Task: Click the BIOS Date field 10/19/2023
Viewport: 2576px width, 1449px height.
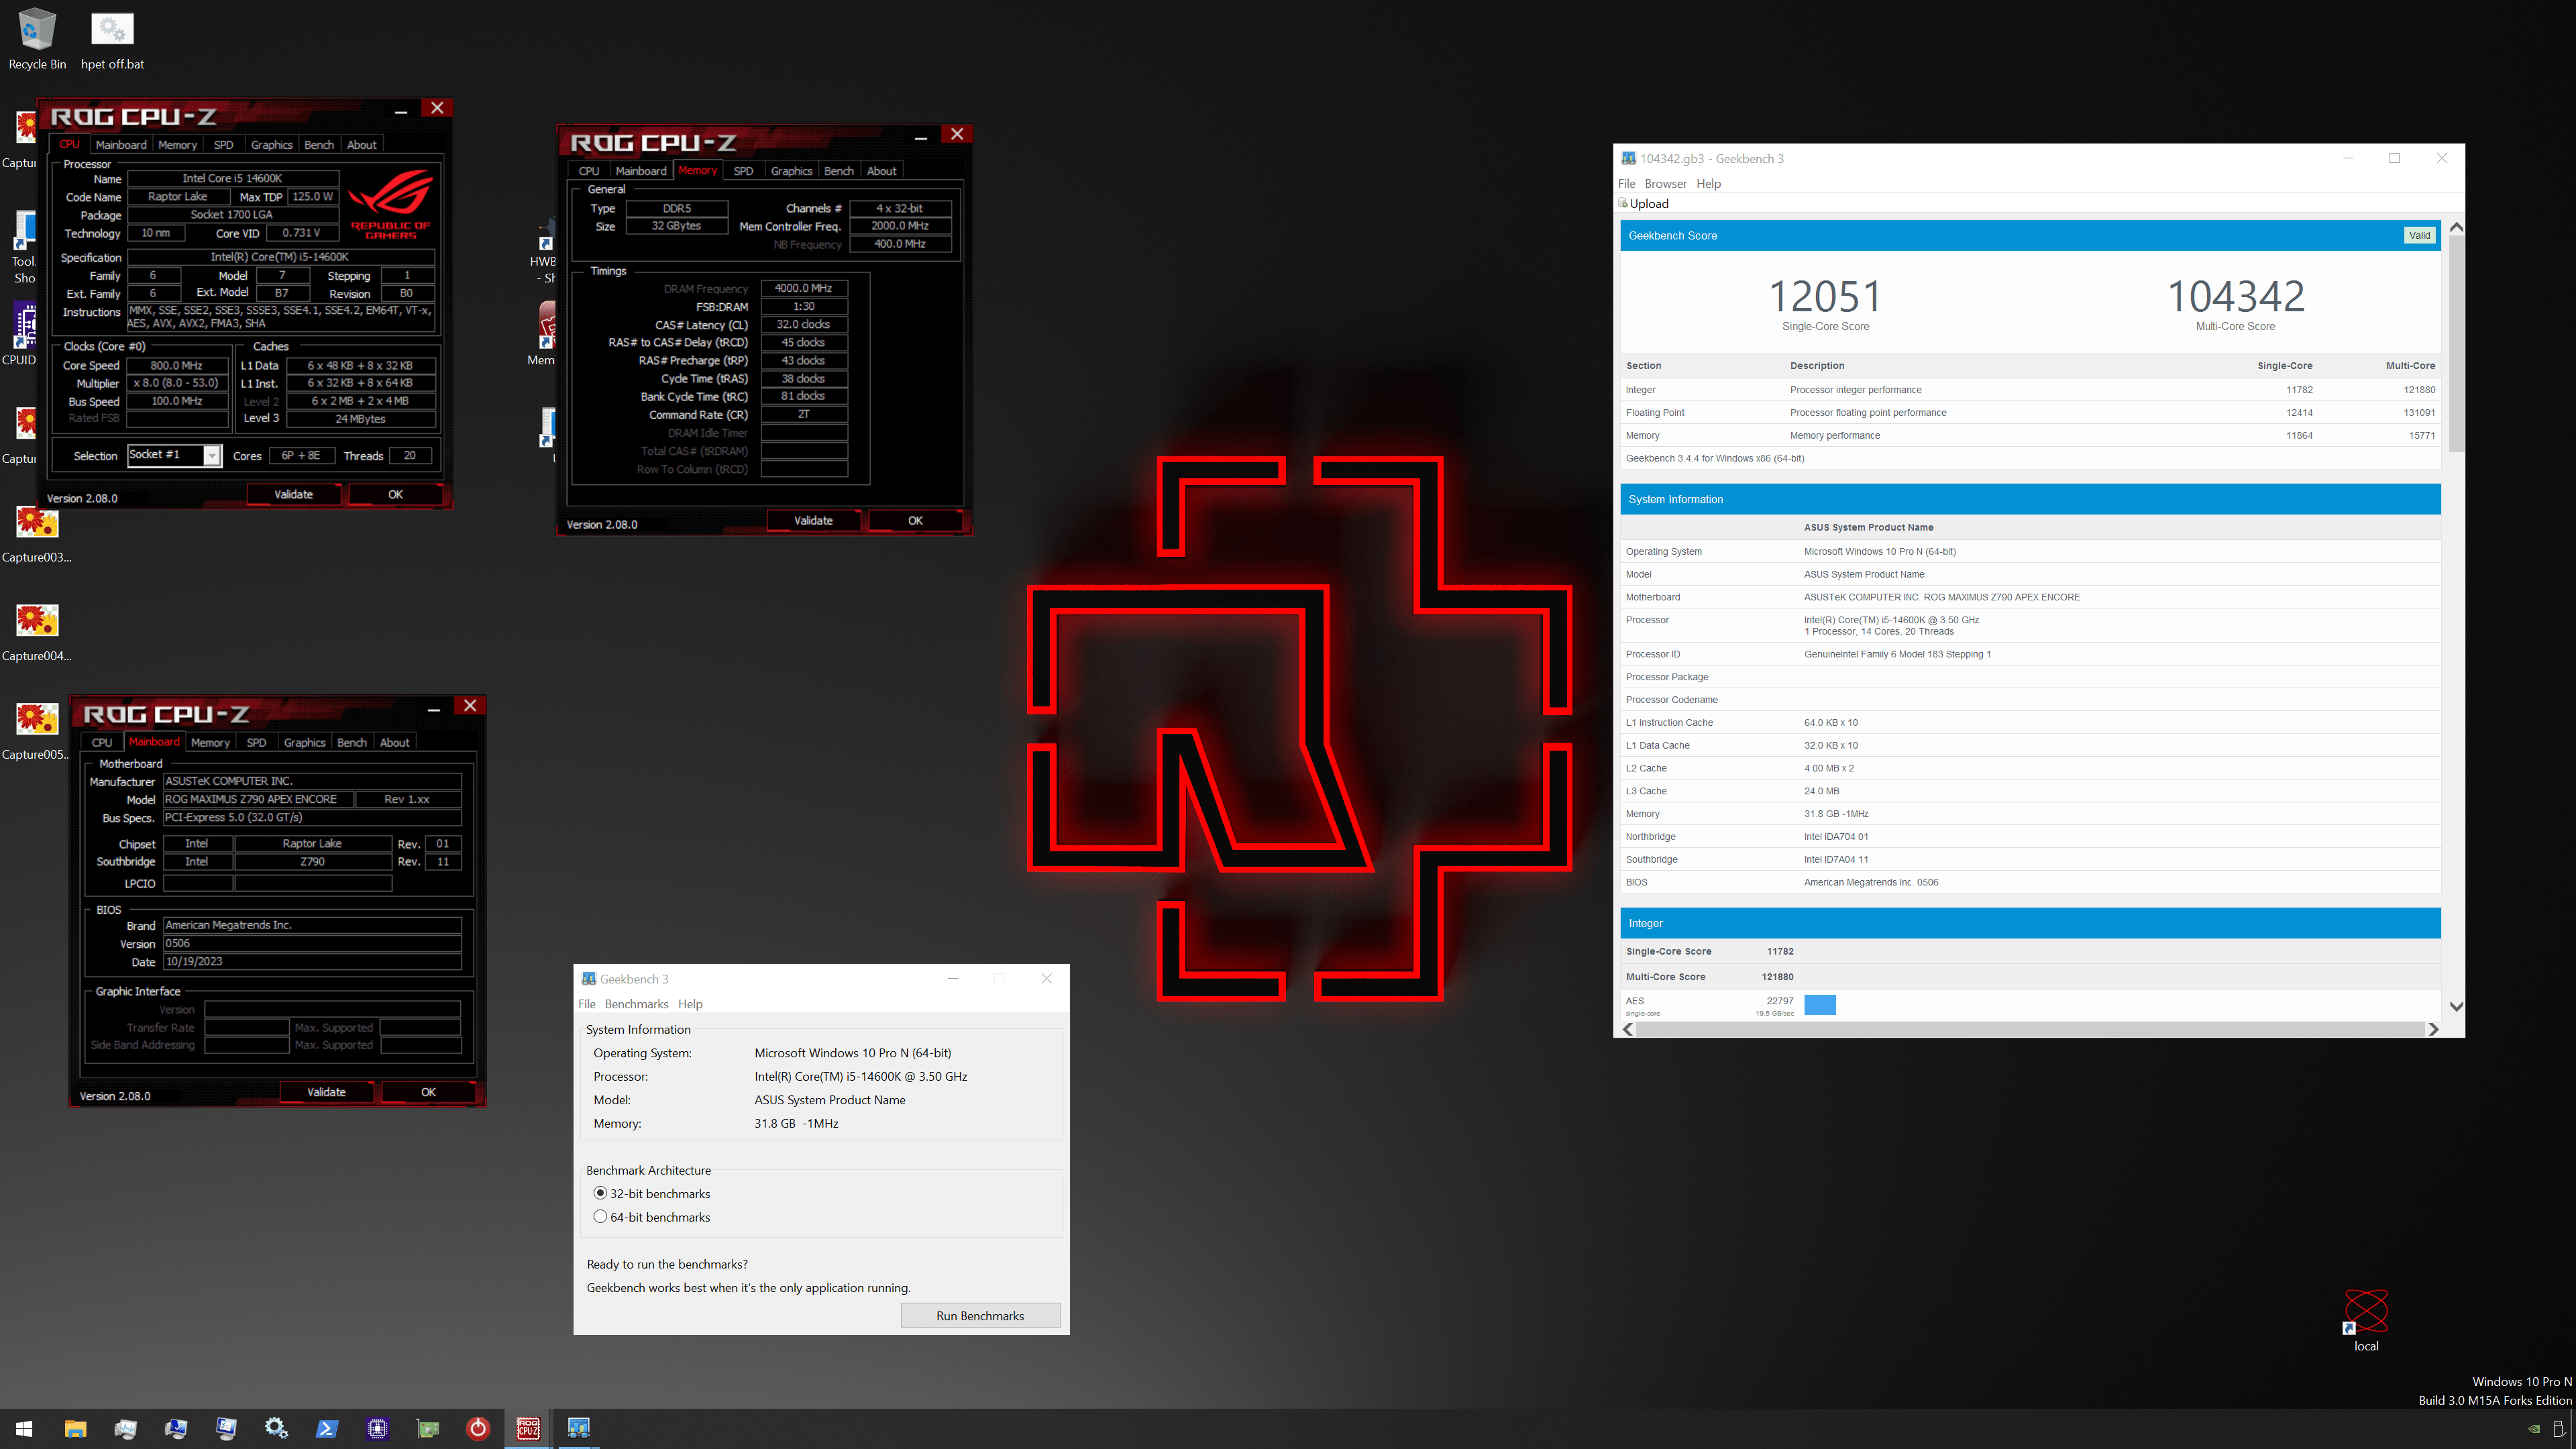Action: [312, 961]
